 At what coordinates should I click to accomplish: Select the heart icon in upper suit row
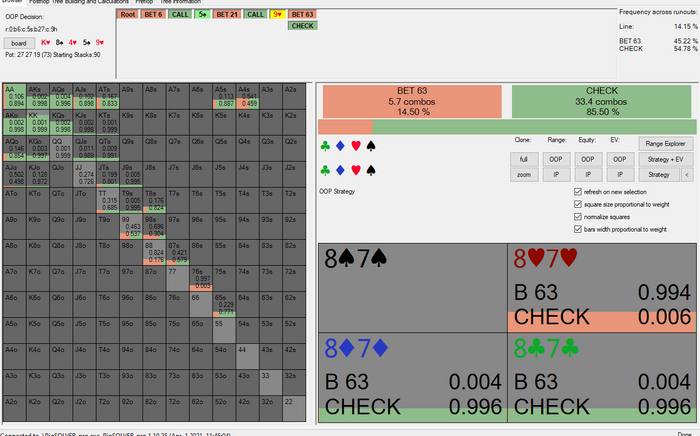point(356,146)
